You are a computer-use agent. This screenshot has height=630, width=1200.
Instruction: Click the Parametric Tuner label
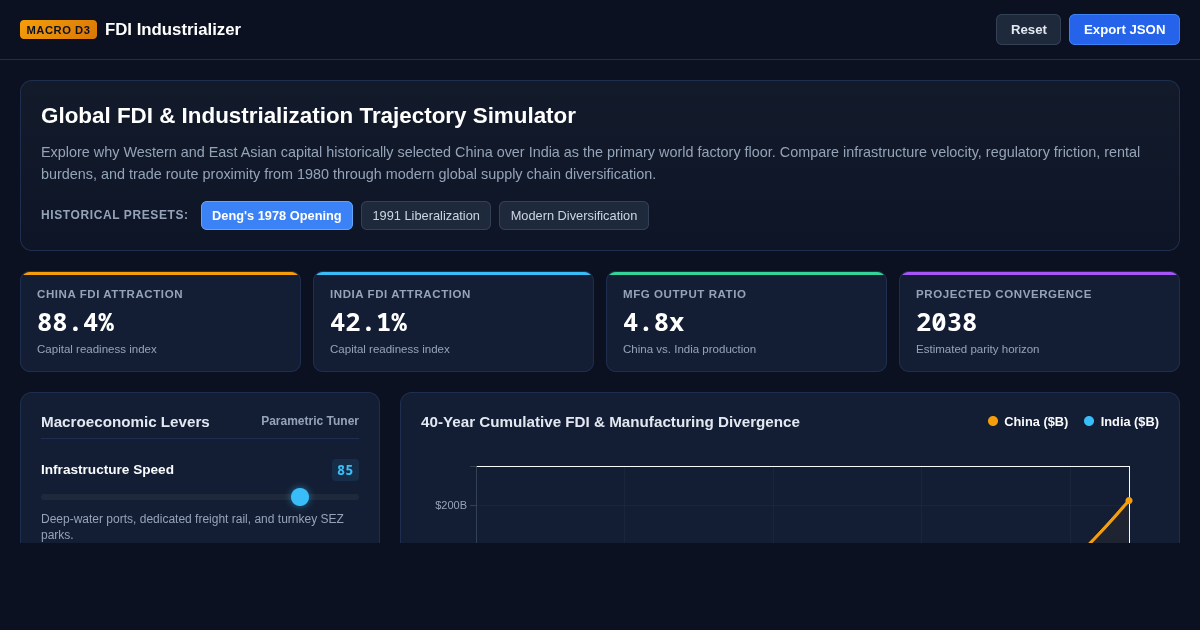(x=310, y=421)
